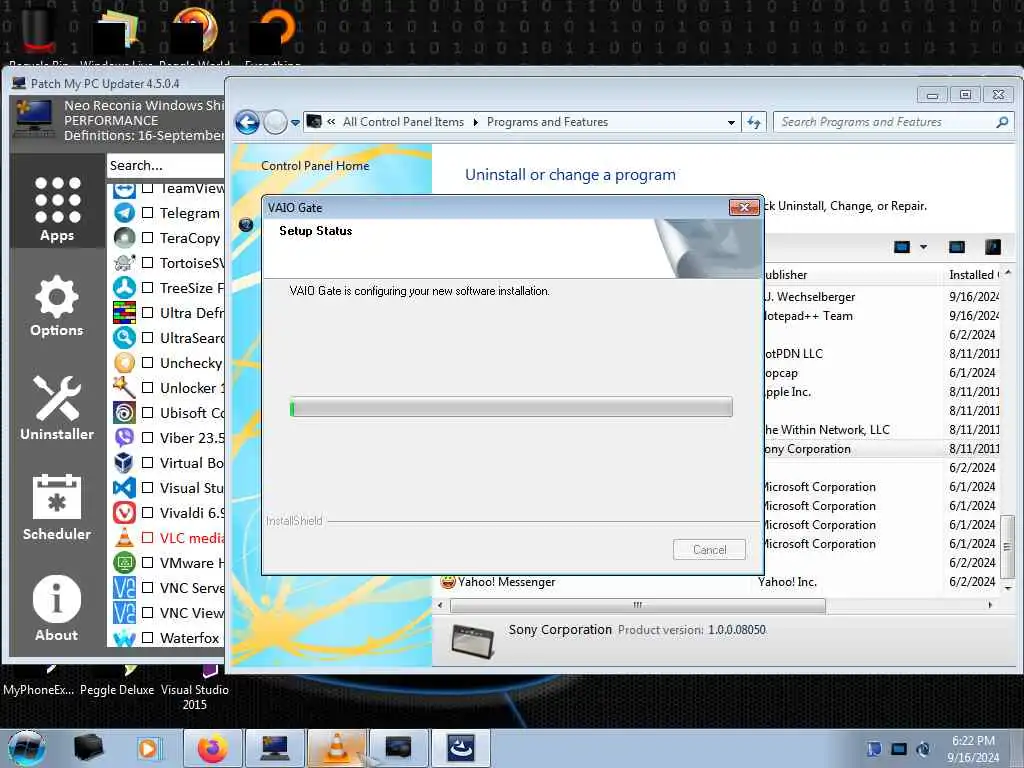The image size is (1024, 768).
Task: Open Options gear in Patch My PC
Action: [57, 306]
